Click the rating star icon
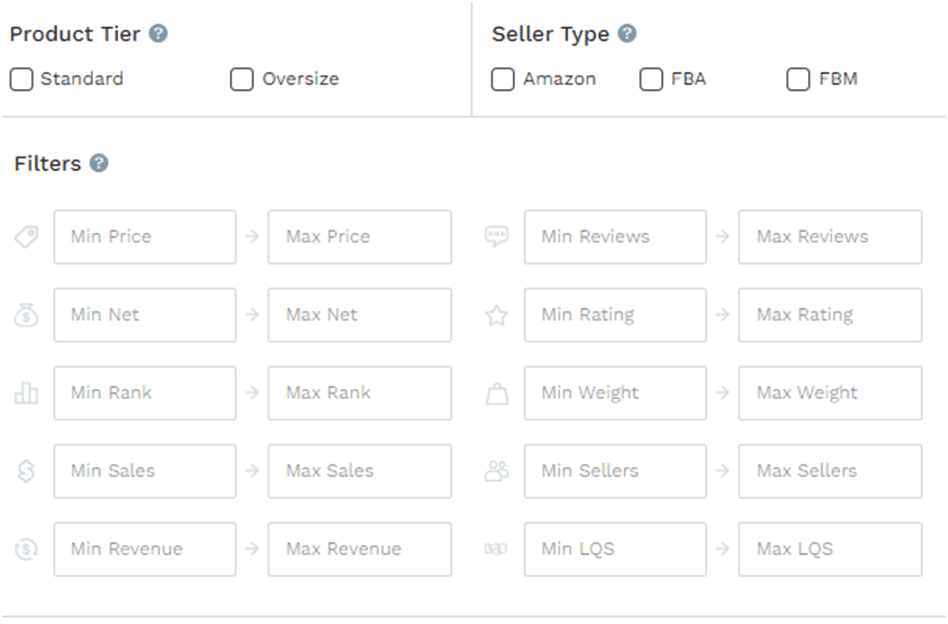Screen dimensions: 948x624 point(496,315)
